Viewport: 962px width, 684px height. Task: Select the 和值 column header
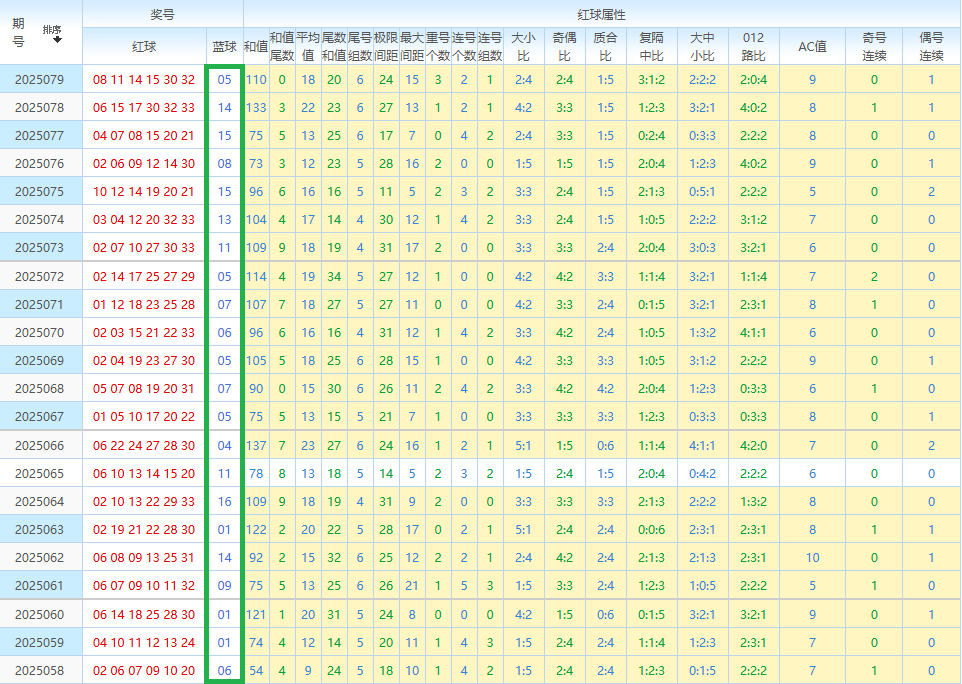coord(256,47)
